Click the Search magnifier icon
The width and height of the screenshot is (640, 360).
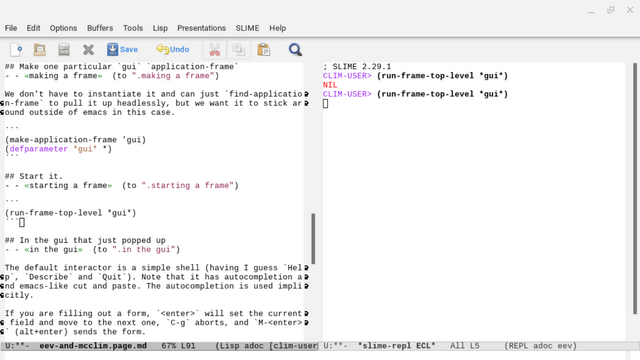coord(295,50)
